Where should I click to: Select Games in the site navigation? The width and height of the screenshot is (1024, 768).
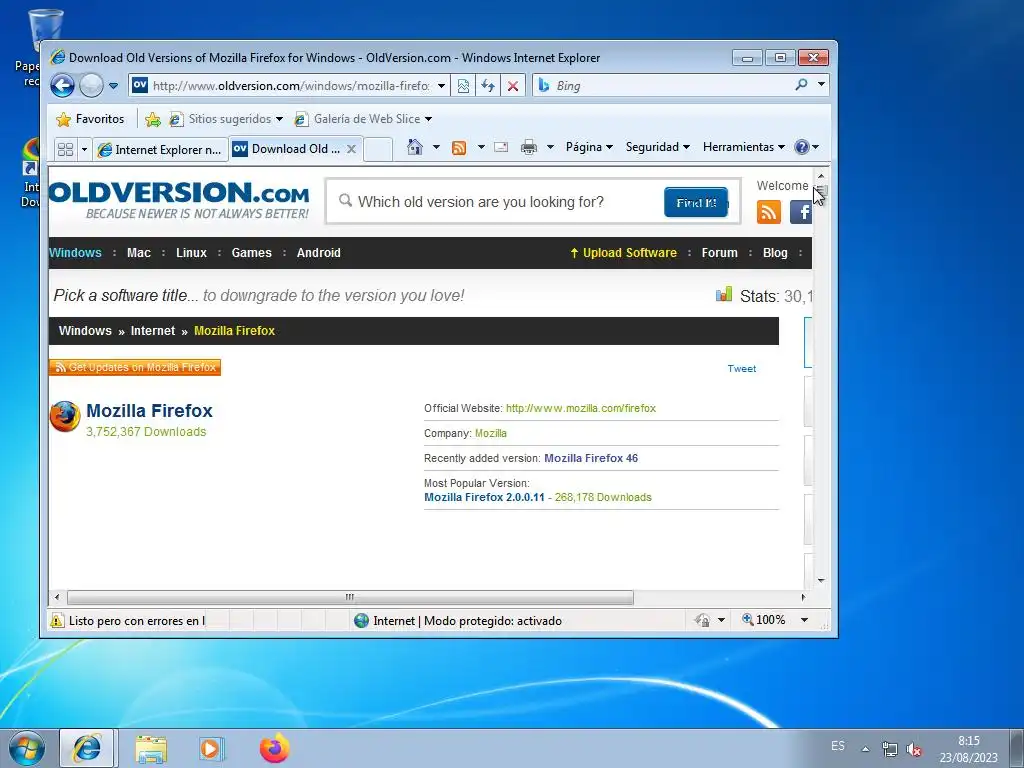251,253
